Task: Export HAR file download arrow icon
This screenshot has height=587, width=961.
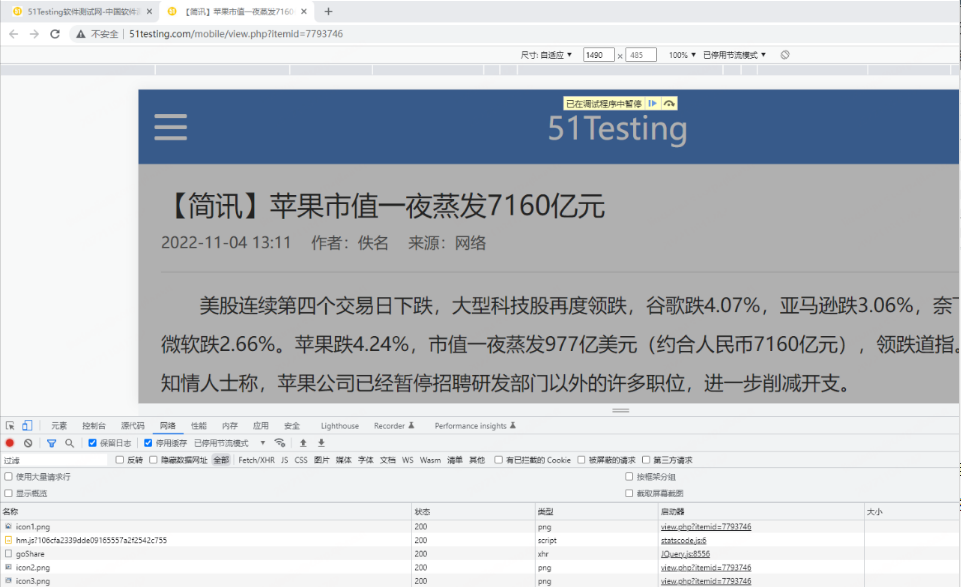Action: click(321, 442)
